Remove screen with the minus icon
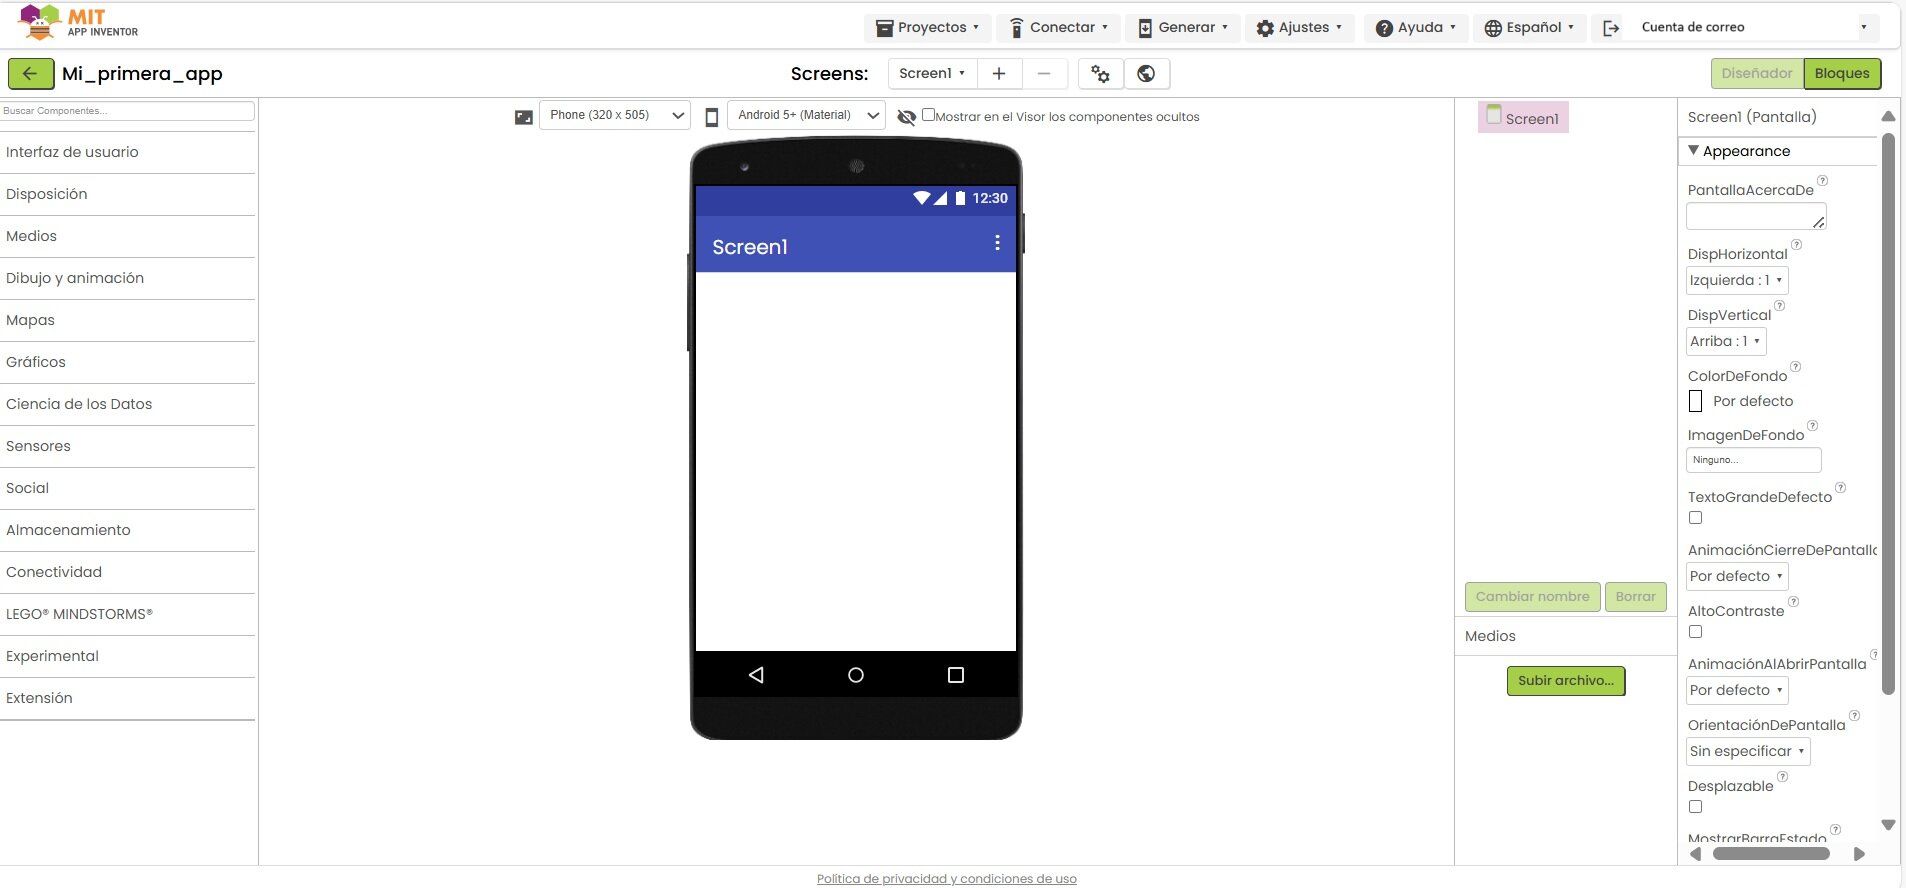Viewport: 1906px width, 888px height. (1044, 73)
